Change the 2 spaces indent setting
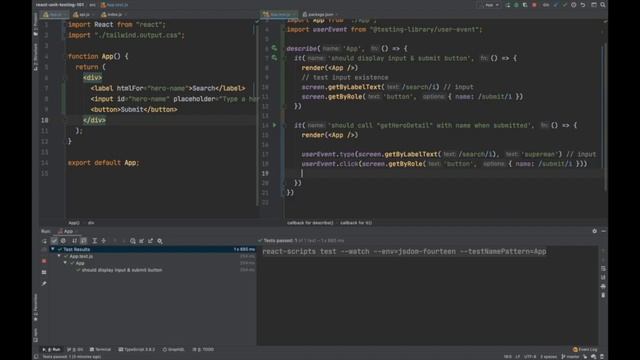 tap(548, 356)
